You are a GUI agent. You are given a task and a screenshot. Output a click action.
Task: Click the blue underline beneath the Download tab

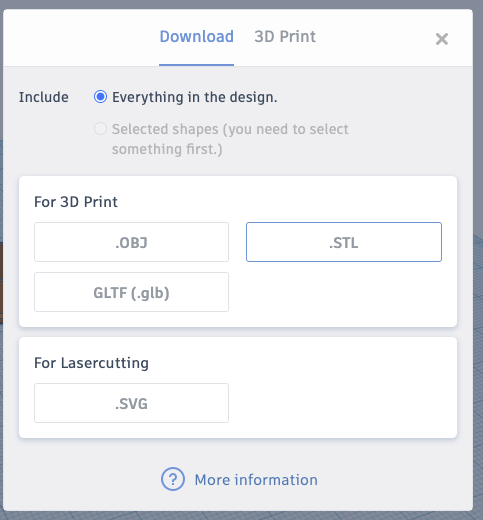tap(196, 65)
